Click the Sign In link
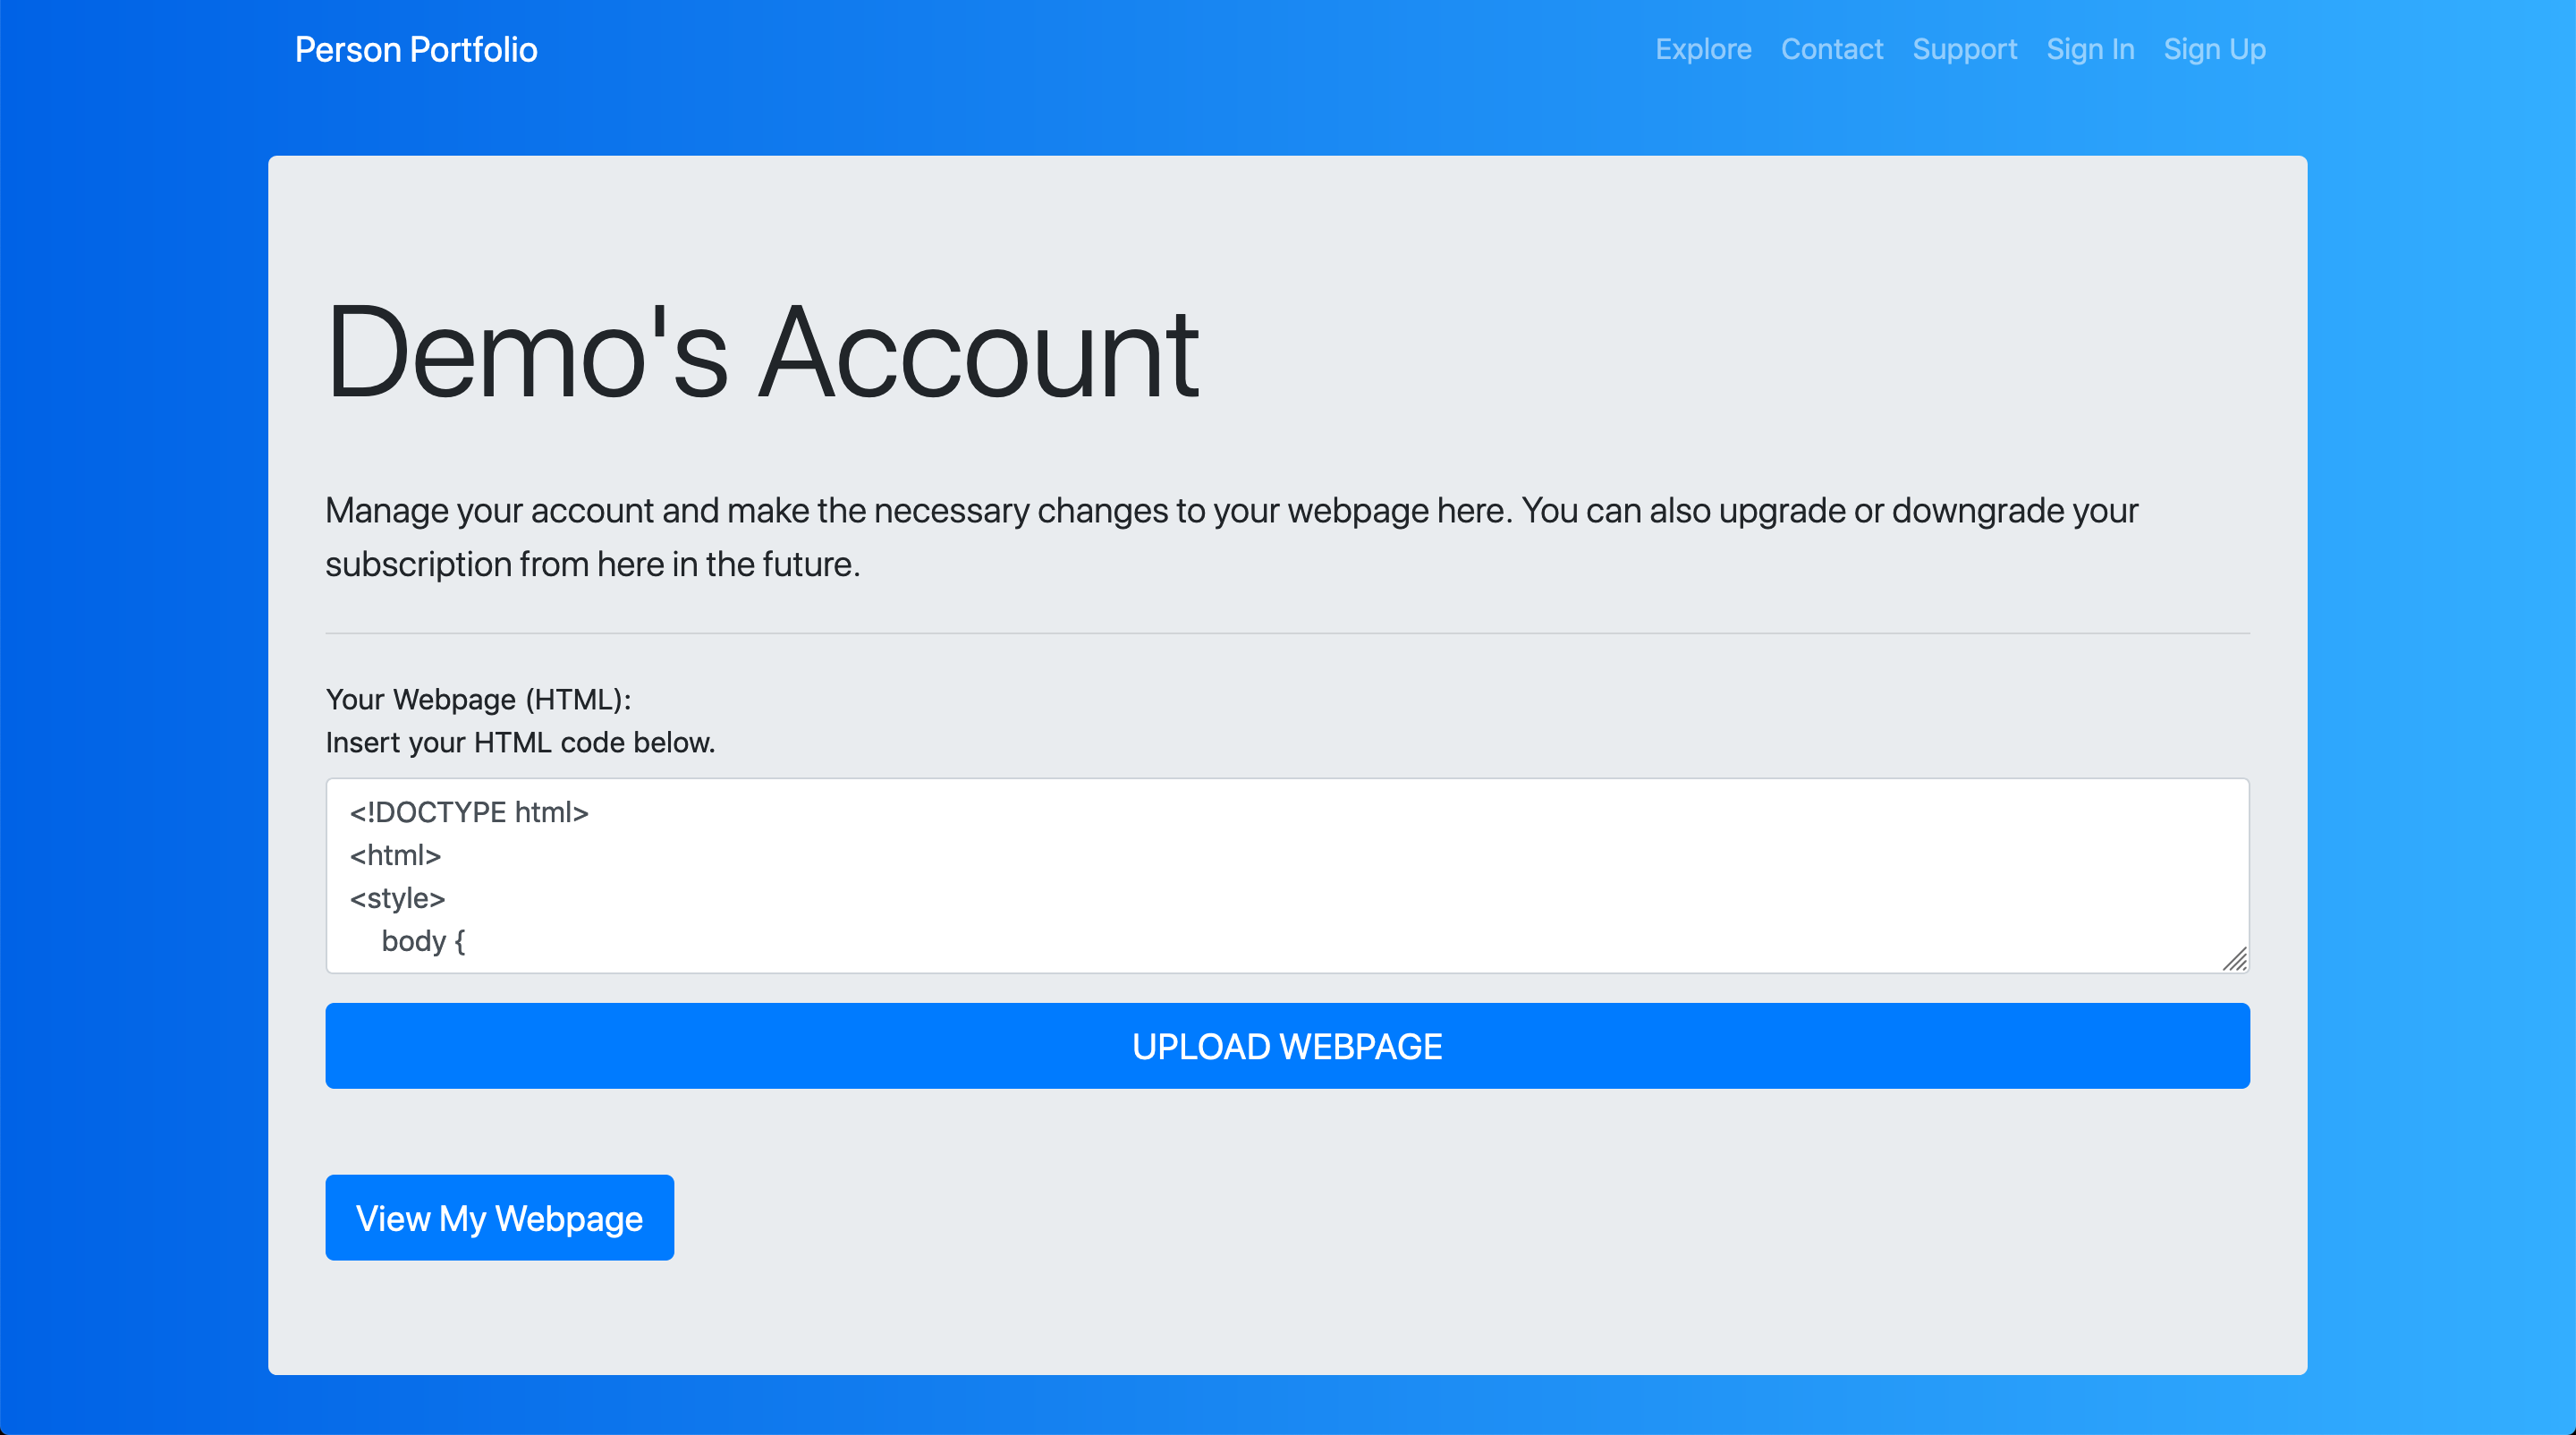 [x=2090, y=50]
